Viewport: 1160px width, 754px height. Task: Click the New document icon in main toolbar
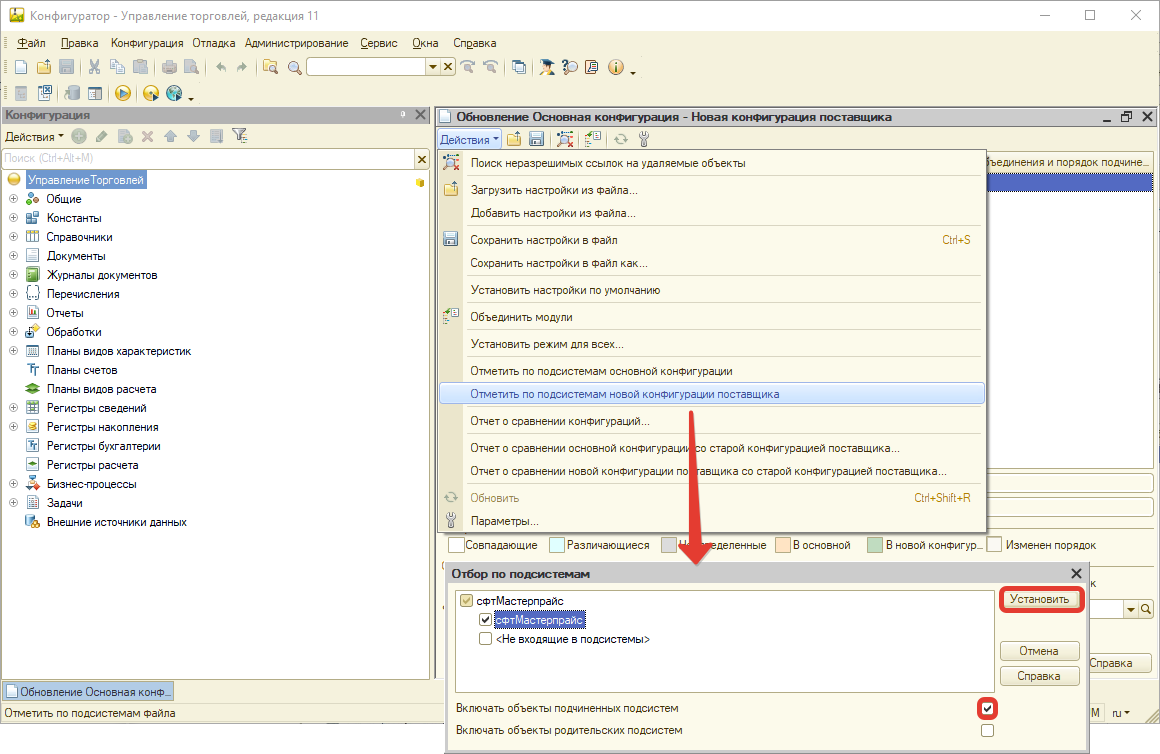21,67
